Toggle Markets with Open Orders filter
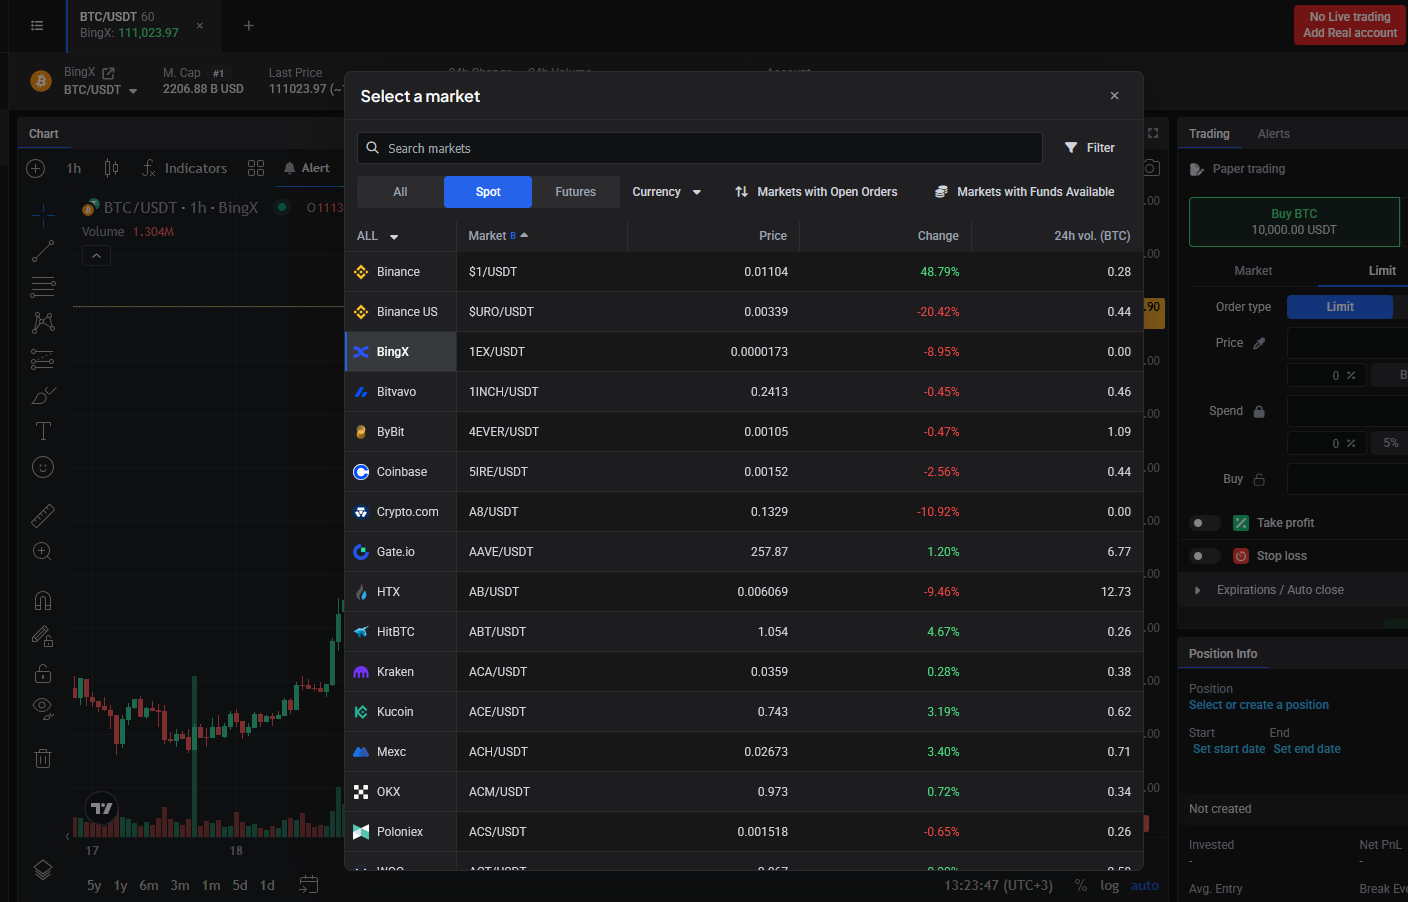The height and width of the screenshot is (902, 1408). click(816, 192)
